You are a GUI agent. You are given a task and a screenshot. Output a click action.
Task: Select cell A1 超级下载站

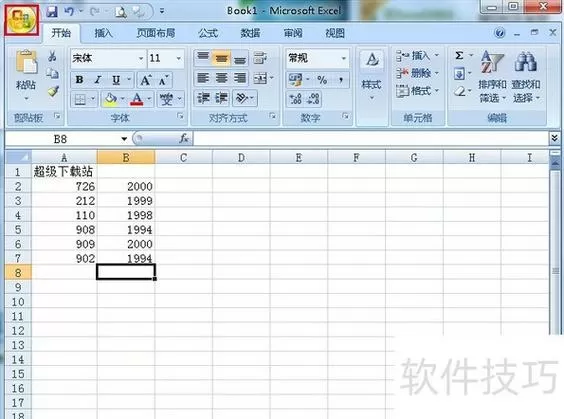click(64, 172)
